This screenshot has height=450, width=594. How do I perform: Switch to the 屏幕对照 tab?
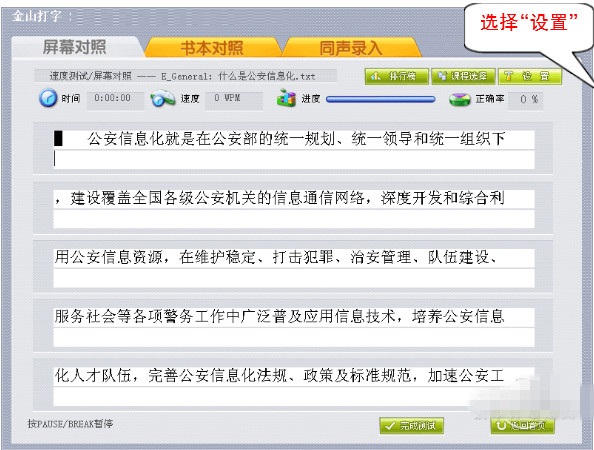click(x=75, y=47)
